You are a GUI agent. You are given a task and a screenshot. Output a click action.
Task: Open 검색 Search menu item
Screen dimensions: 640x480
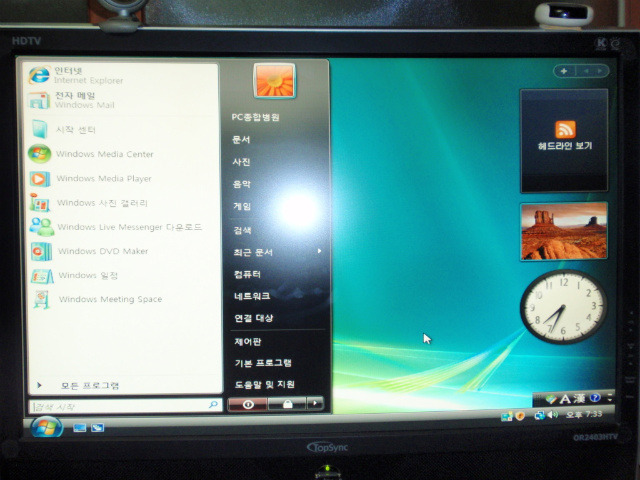pos(242,231)
